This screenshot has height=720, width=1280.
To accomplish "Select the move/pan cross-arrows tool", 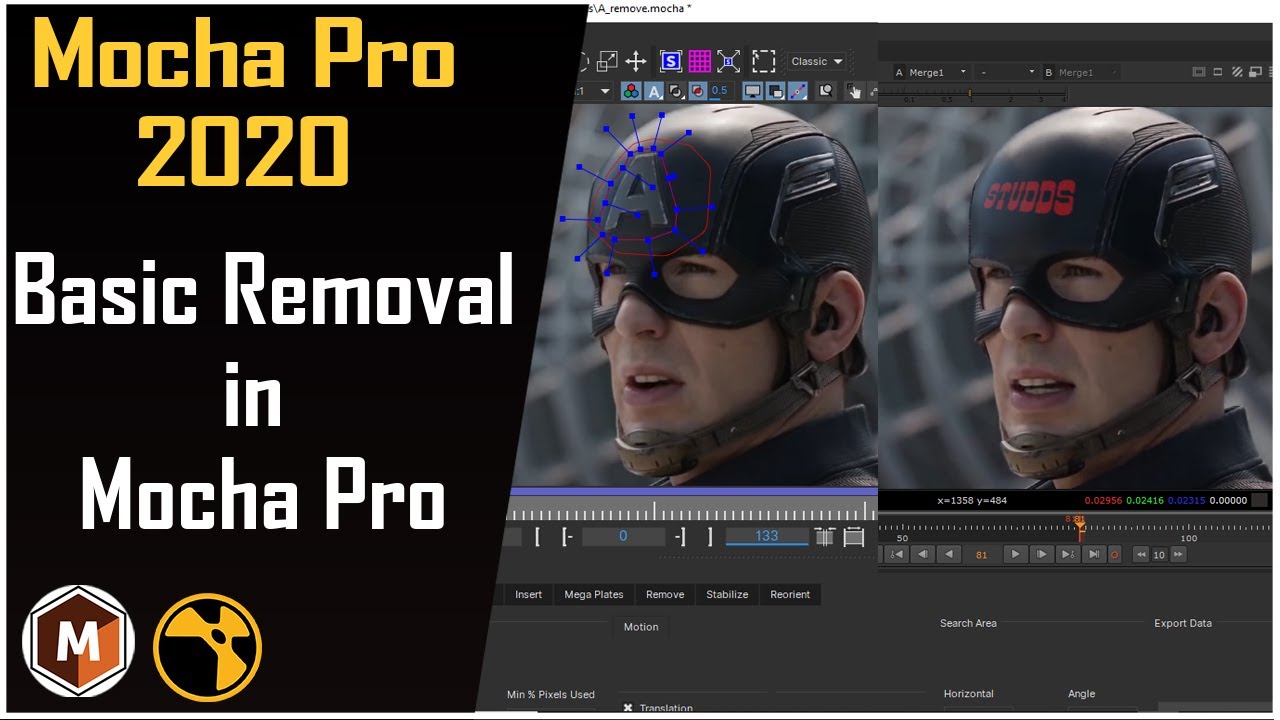I will point(636,61).
